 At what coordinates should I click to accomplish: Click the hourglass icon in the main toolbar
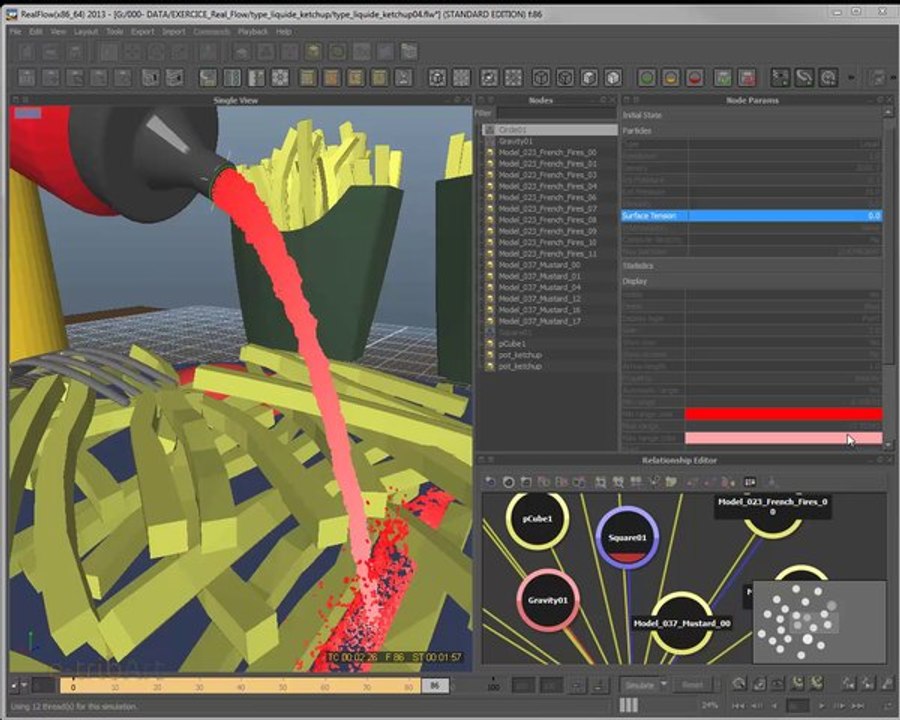pos(404,78)
